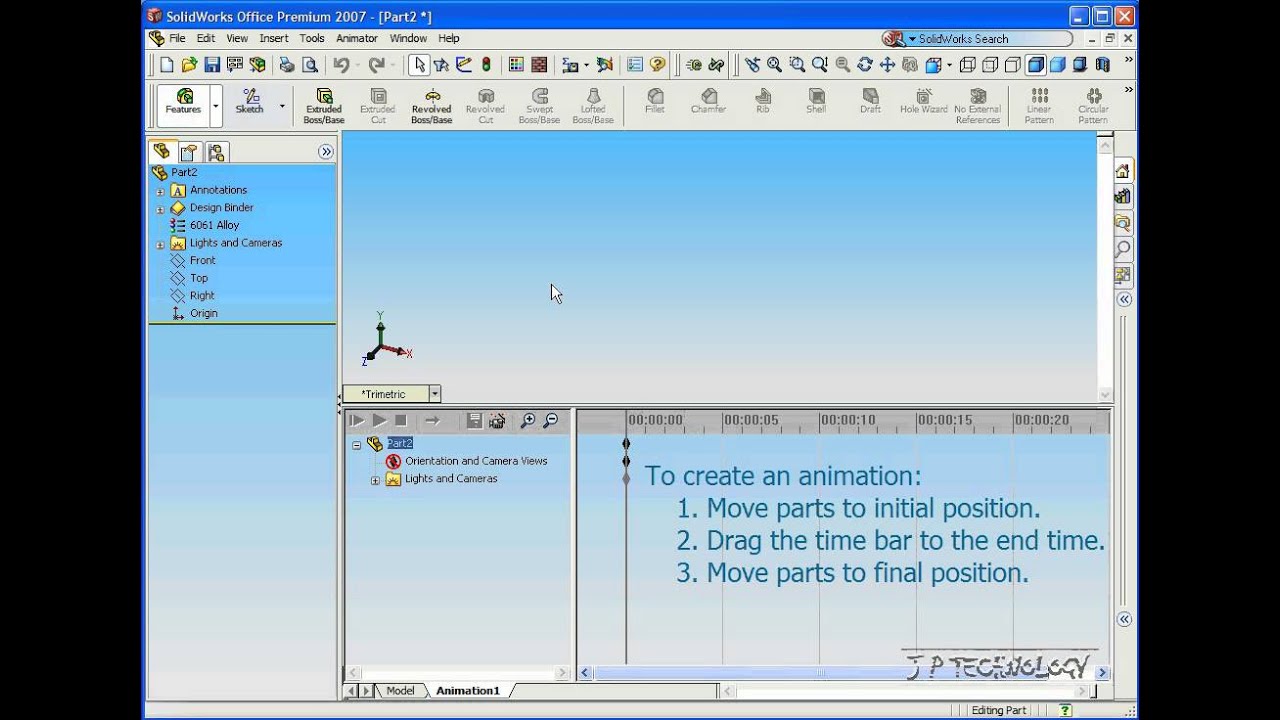Click the New document icon
The height and width of the screenshot is (720, 1280).
coord(167,65)
